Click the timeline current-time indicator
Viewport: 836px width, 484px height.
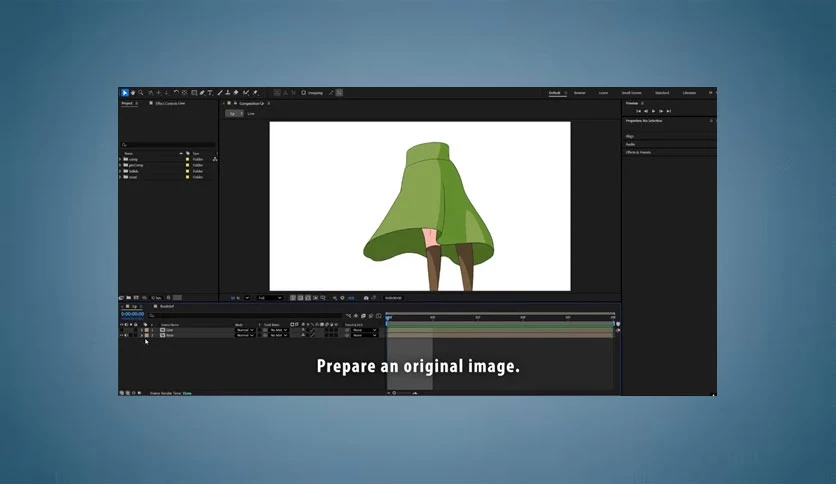click(x=388, y=318)
